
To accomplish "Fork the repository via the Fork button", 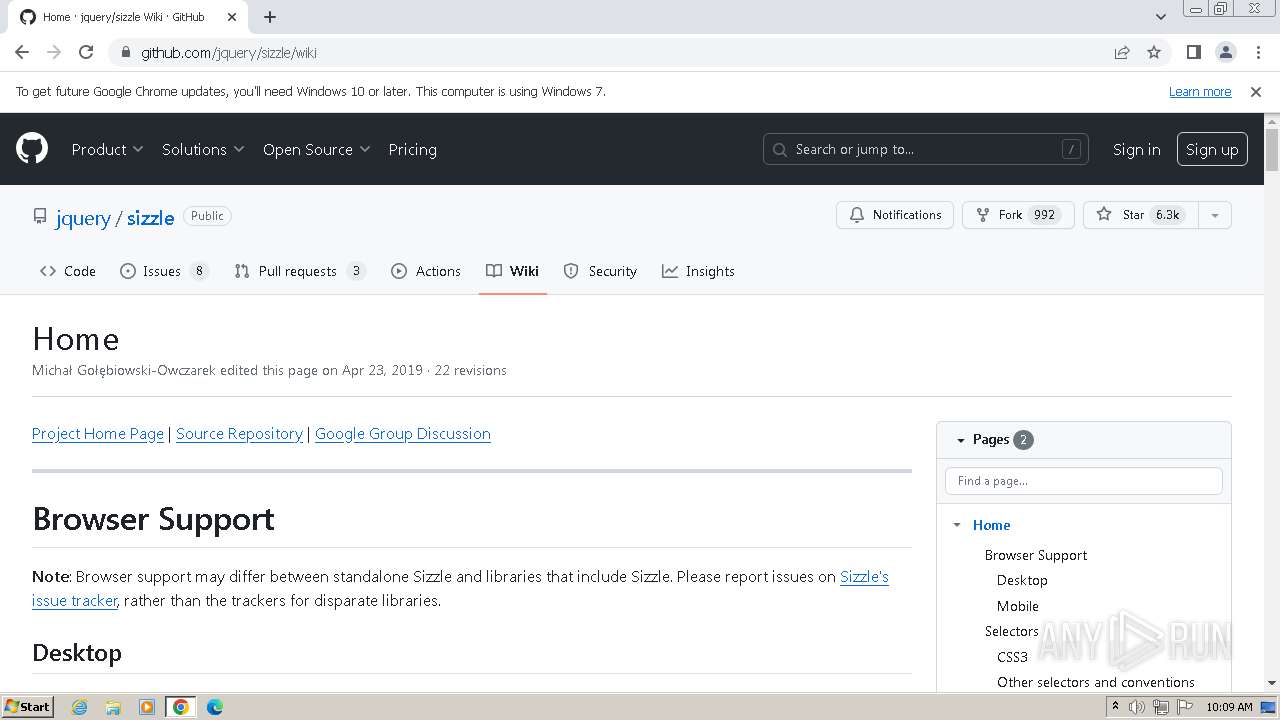I will (1018, 215).
